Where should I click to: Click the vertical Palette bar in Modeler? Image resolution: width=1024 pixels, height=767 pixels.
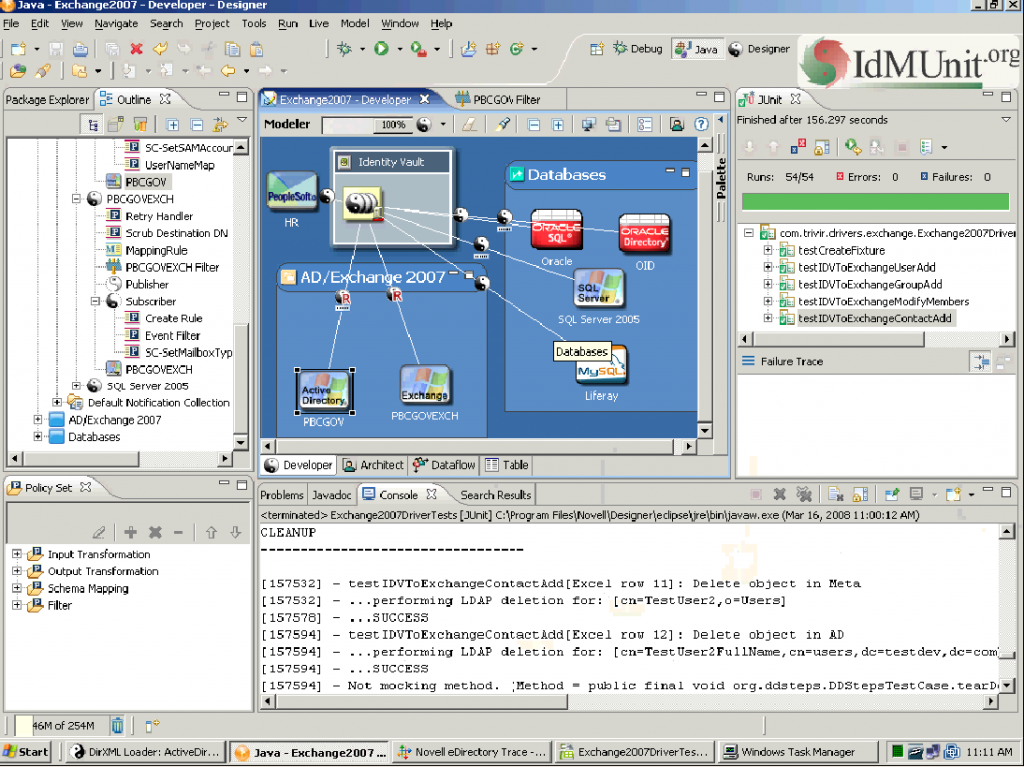(721, 180)
